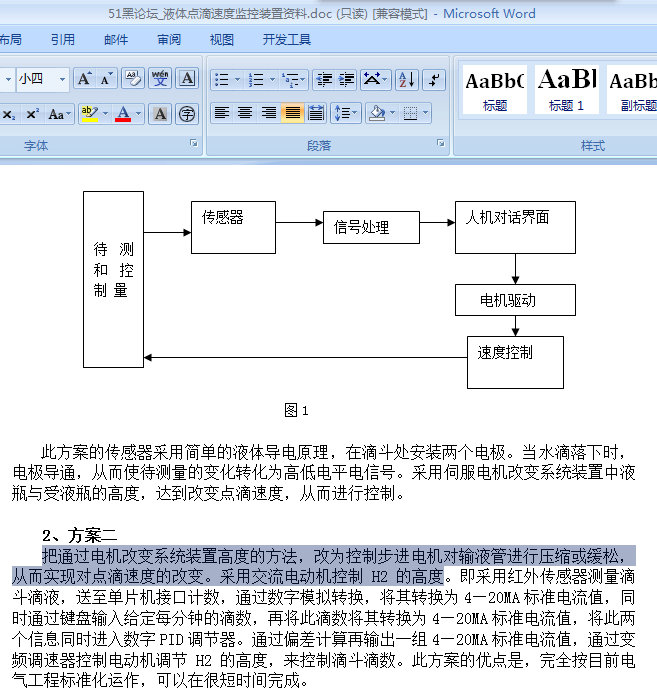This screenshot has width=657, height=691.
Task: Switch to the 审阅 tab
Action: [169, 40]
